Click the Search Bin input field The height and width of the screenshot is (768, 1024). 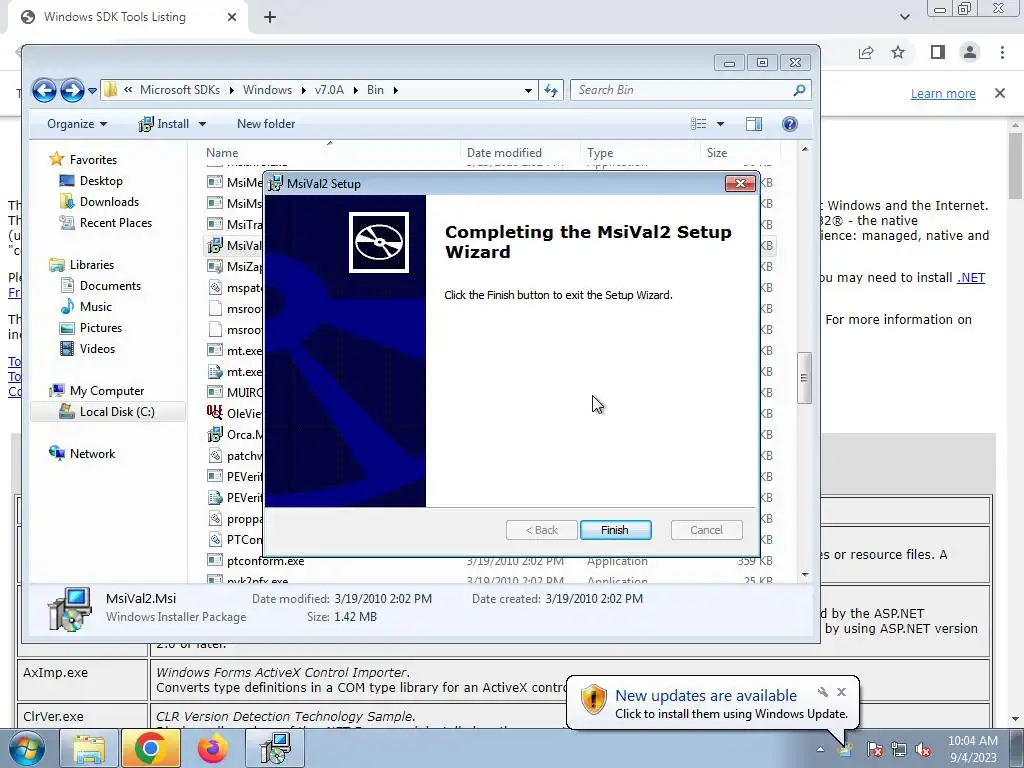coord(682,90)
